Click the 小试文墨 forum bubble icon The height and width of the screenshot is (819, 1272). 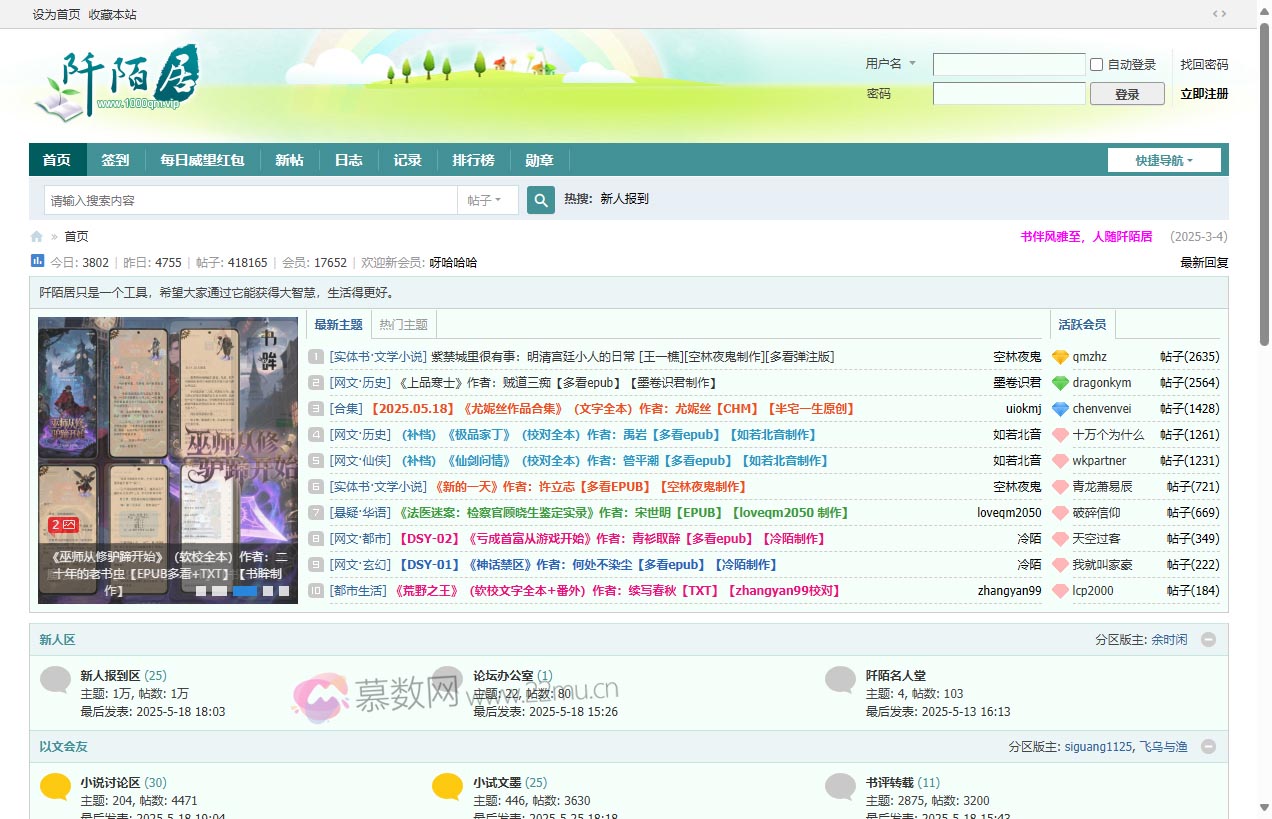447,787
